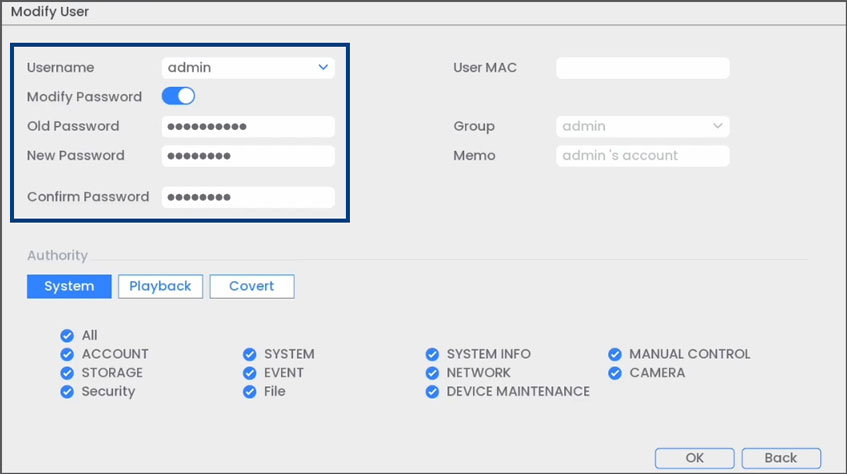Expand the Group dropdown
This screenshot has height=474, width=847.
[x=642, y=127]
